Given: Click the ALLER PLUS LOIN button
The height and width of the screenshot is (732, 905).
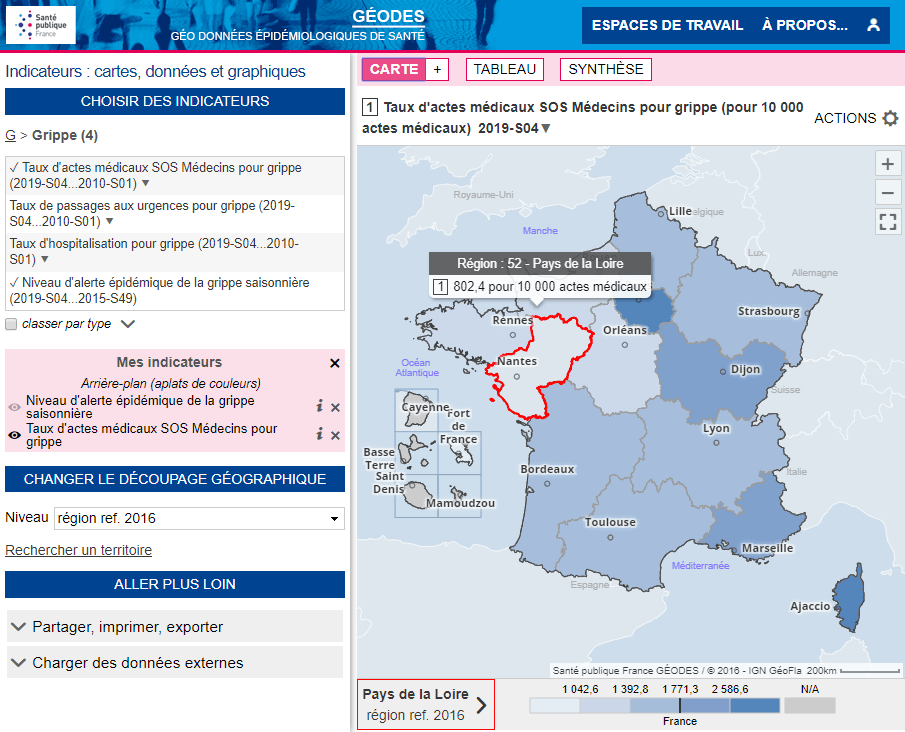Looking at the screenshot, I should (x=175, y=584).
